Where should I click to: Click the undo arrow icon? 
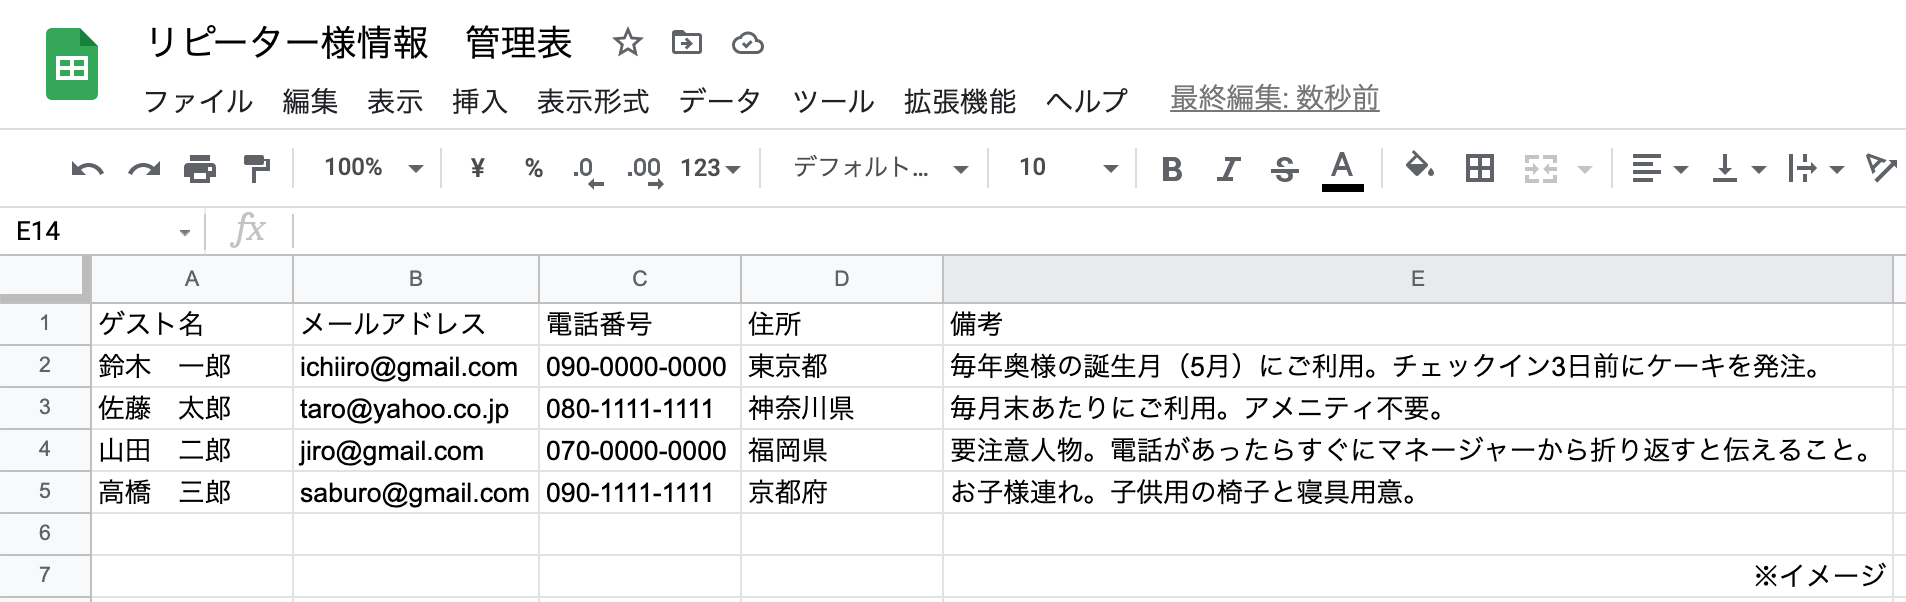pyautogui.click(x=87, y=169)
